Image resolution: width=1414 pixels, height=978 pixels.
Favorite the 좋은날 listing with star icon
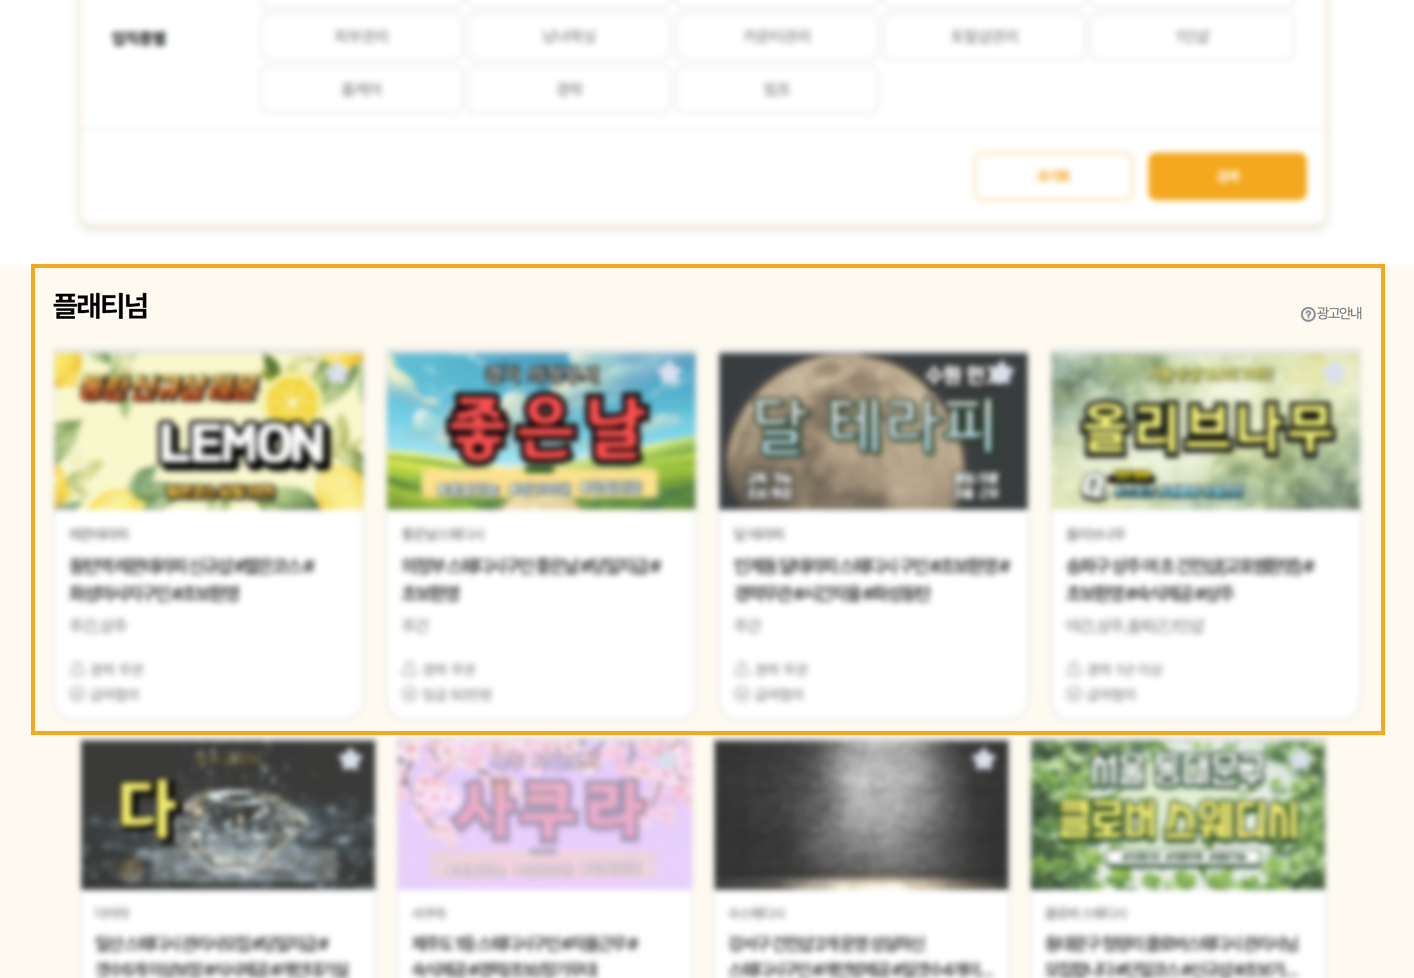[669, 374]
